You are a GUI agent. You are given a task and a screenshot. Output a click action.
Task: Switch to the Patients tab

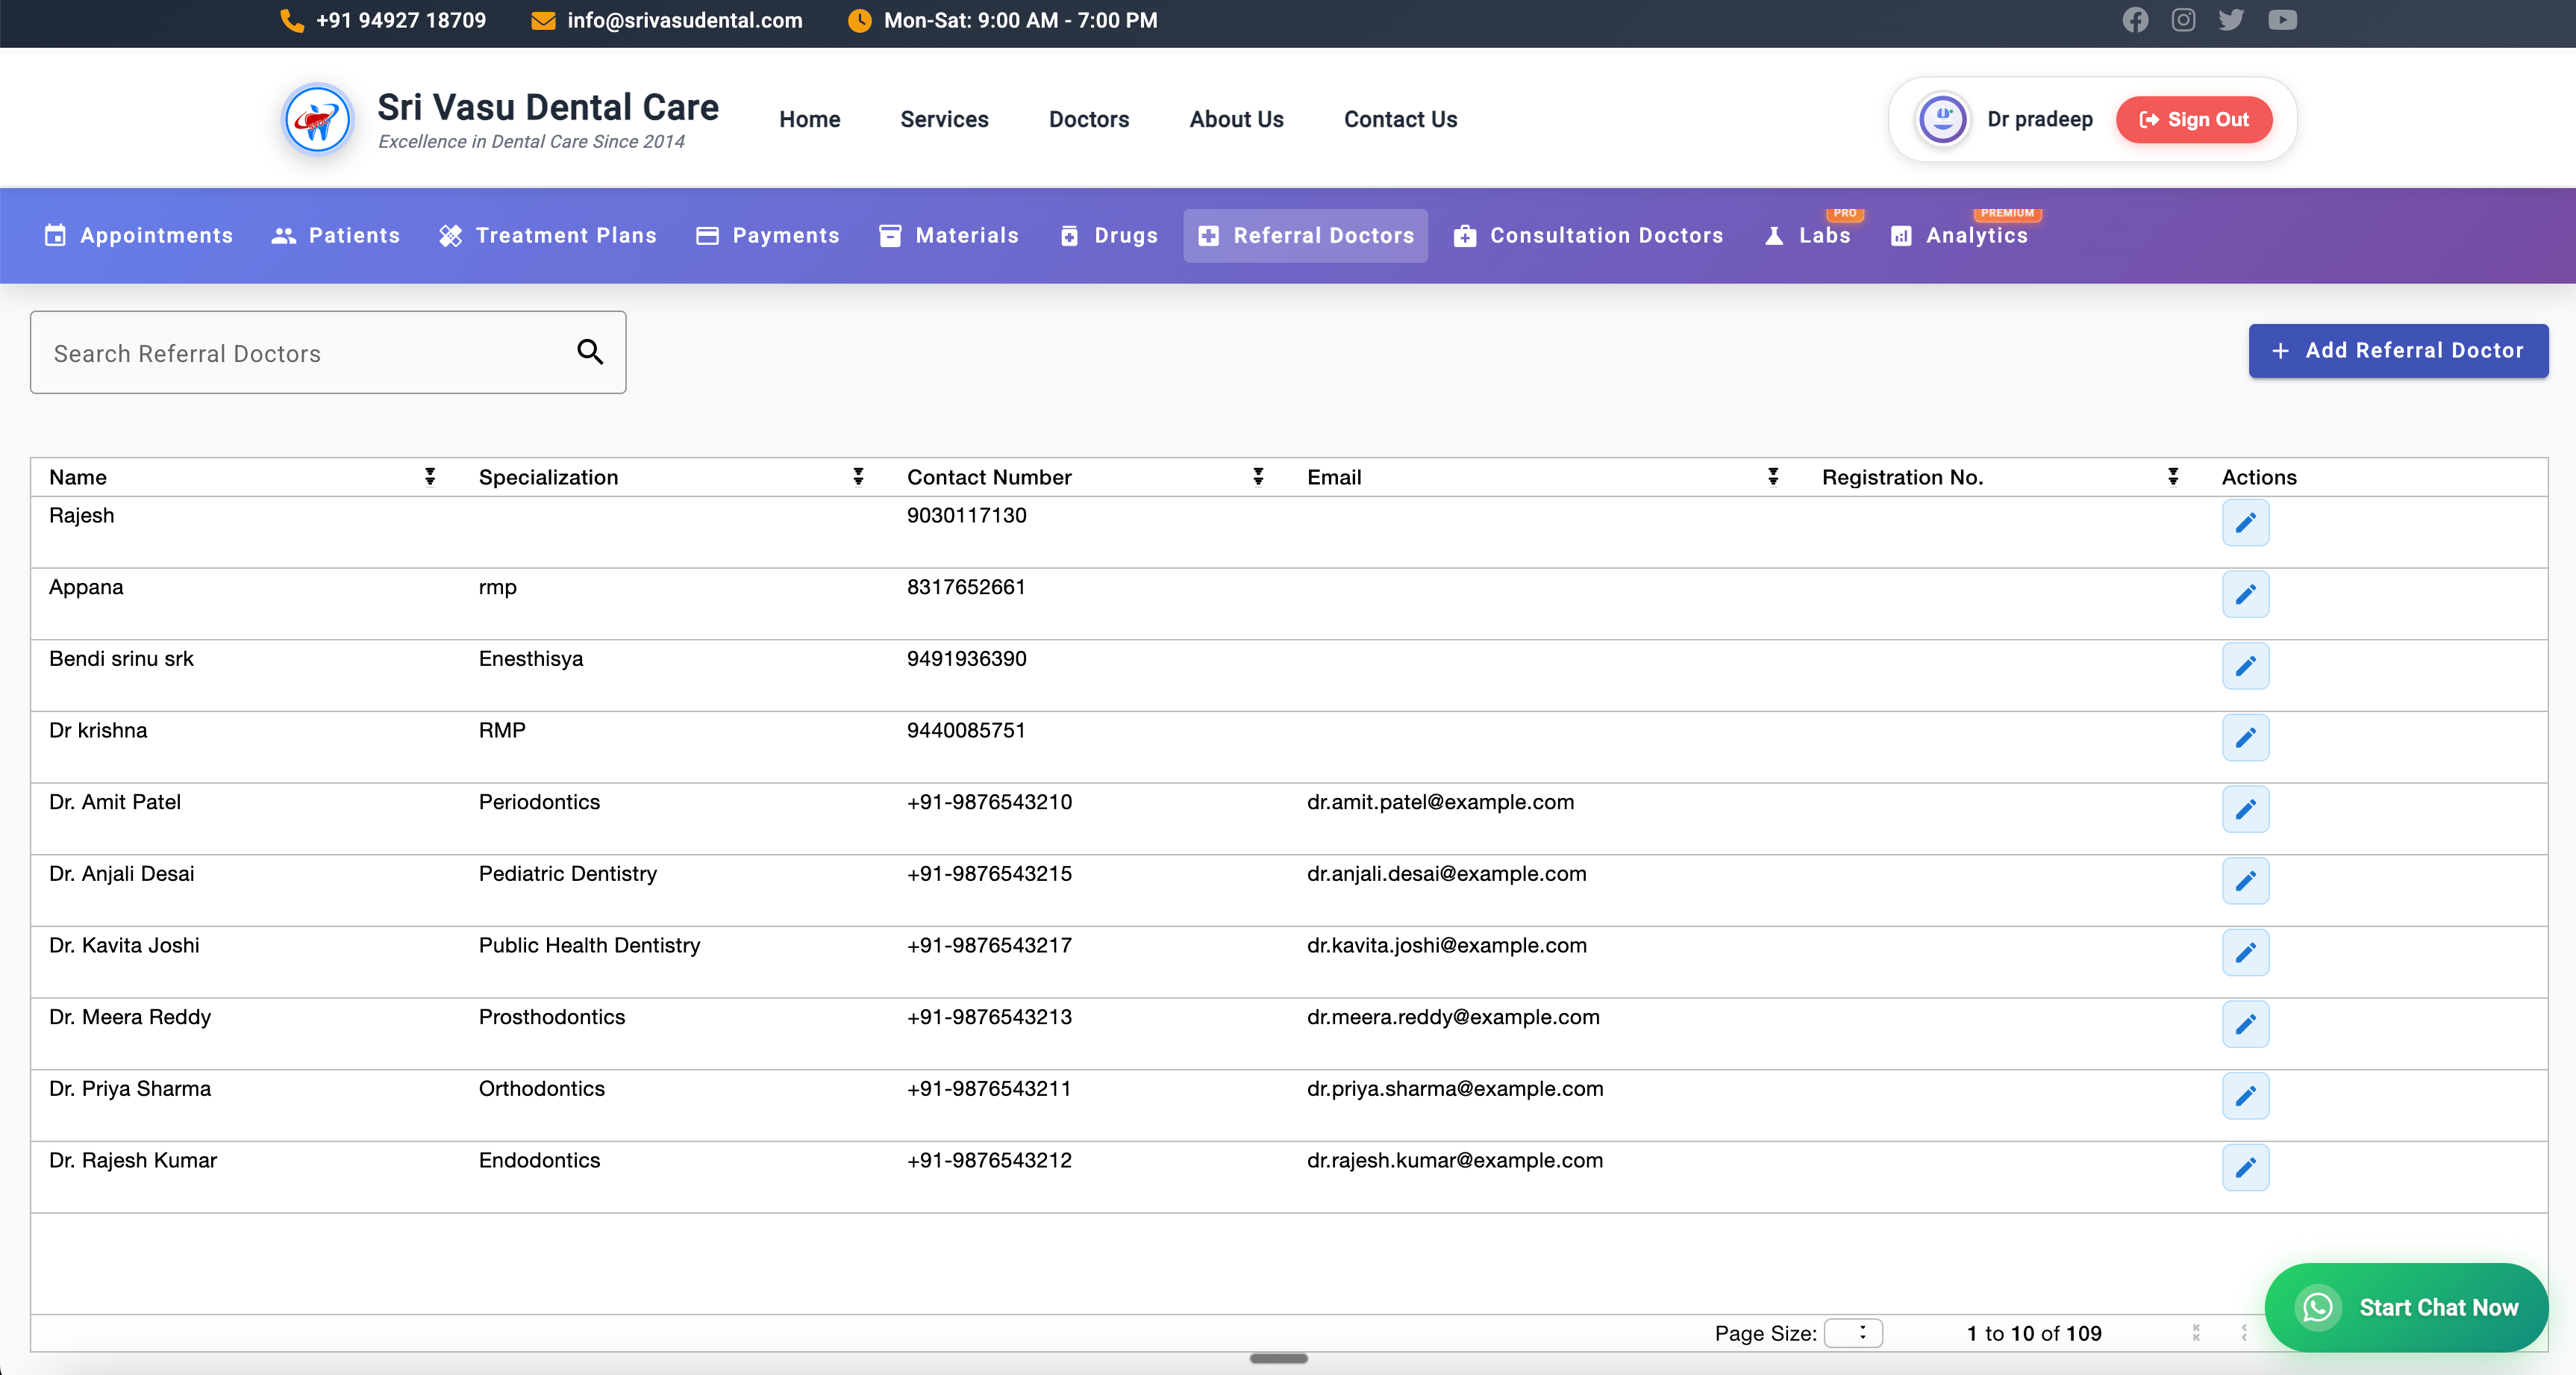pyautogui.click(x=336, y=236)
